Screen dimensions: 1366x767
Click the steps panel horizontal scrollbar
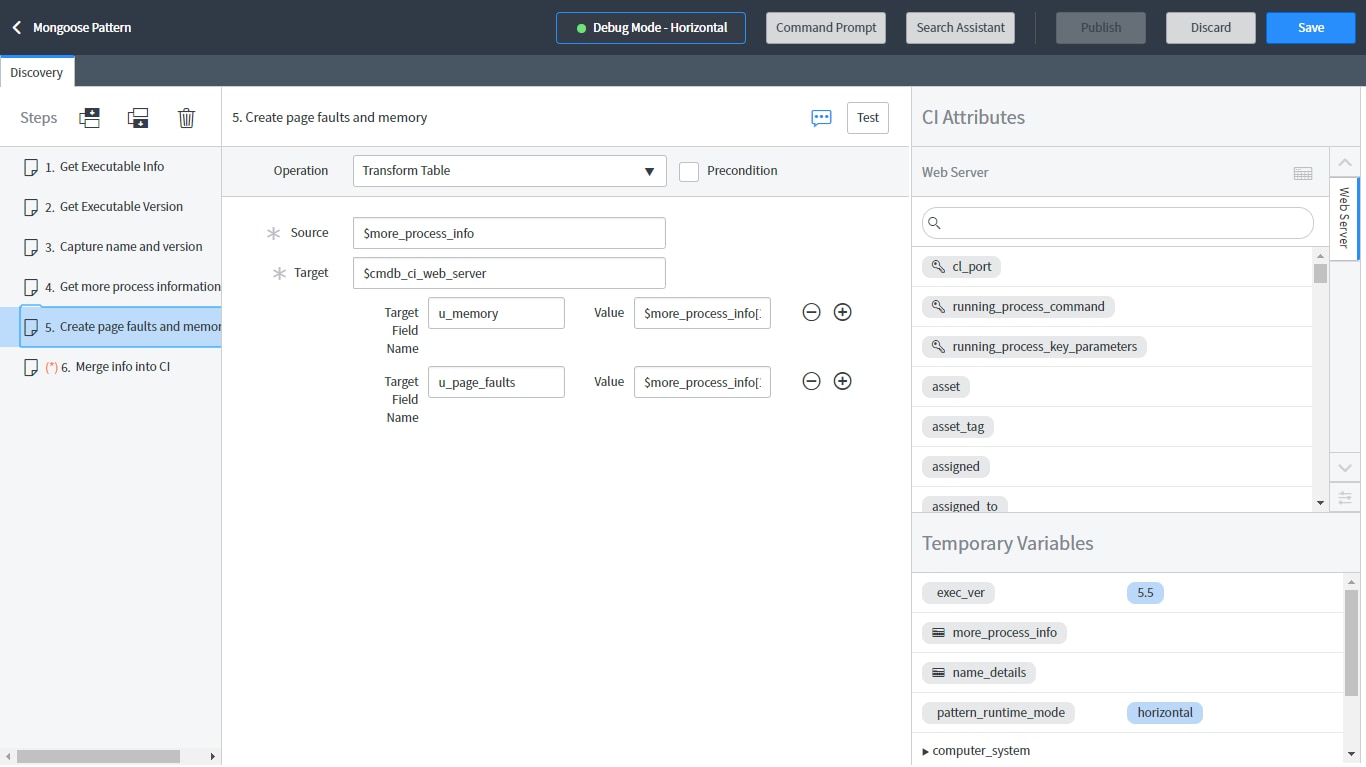(98, 757)
